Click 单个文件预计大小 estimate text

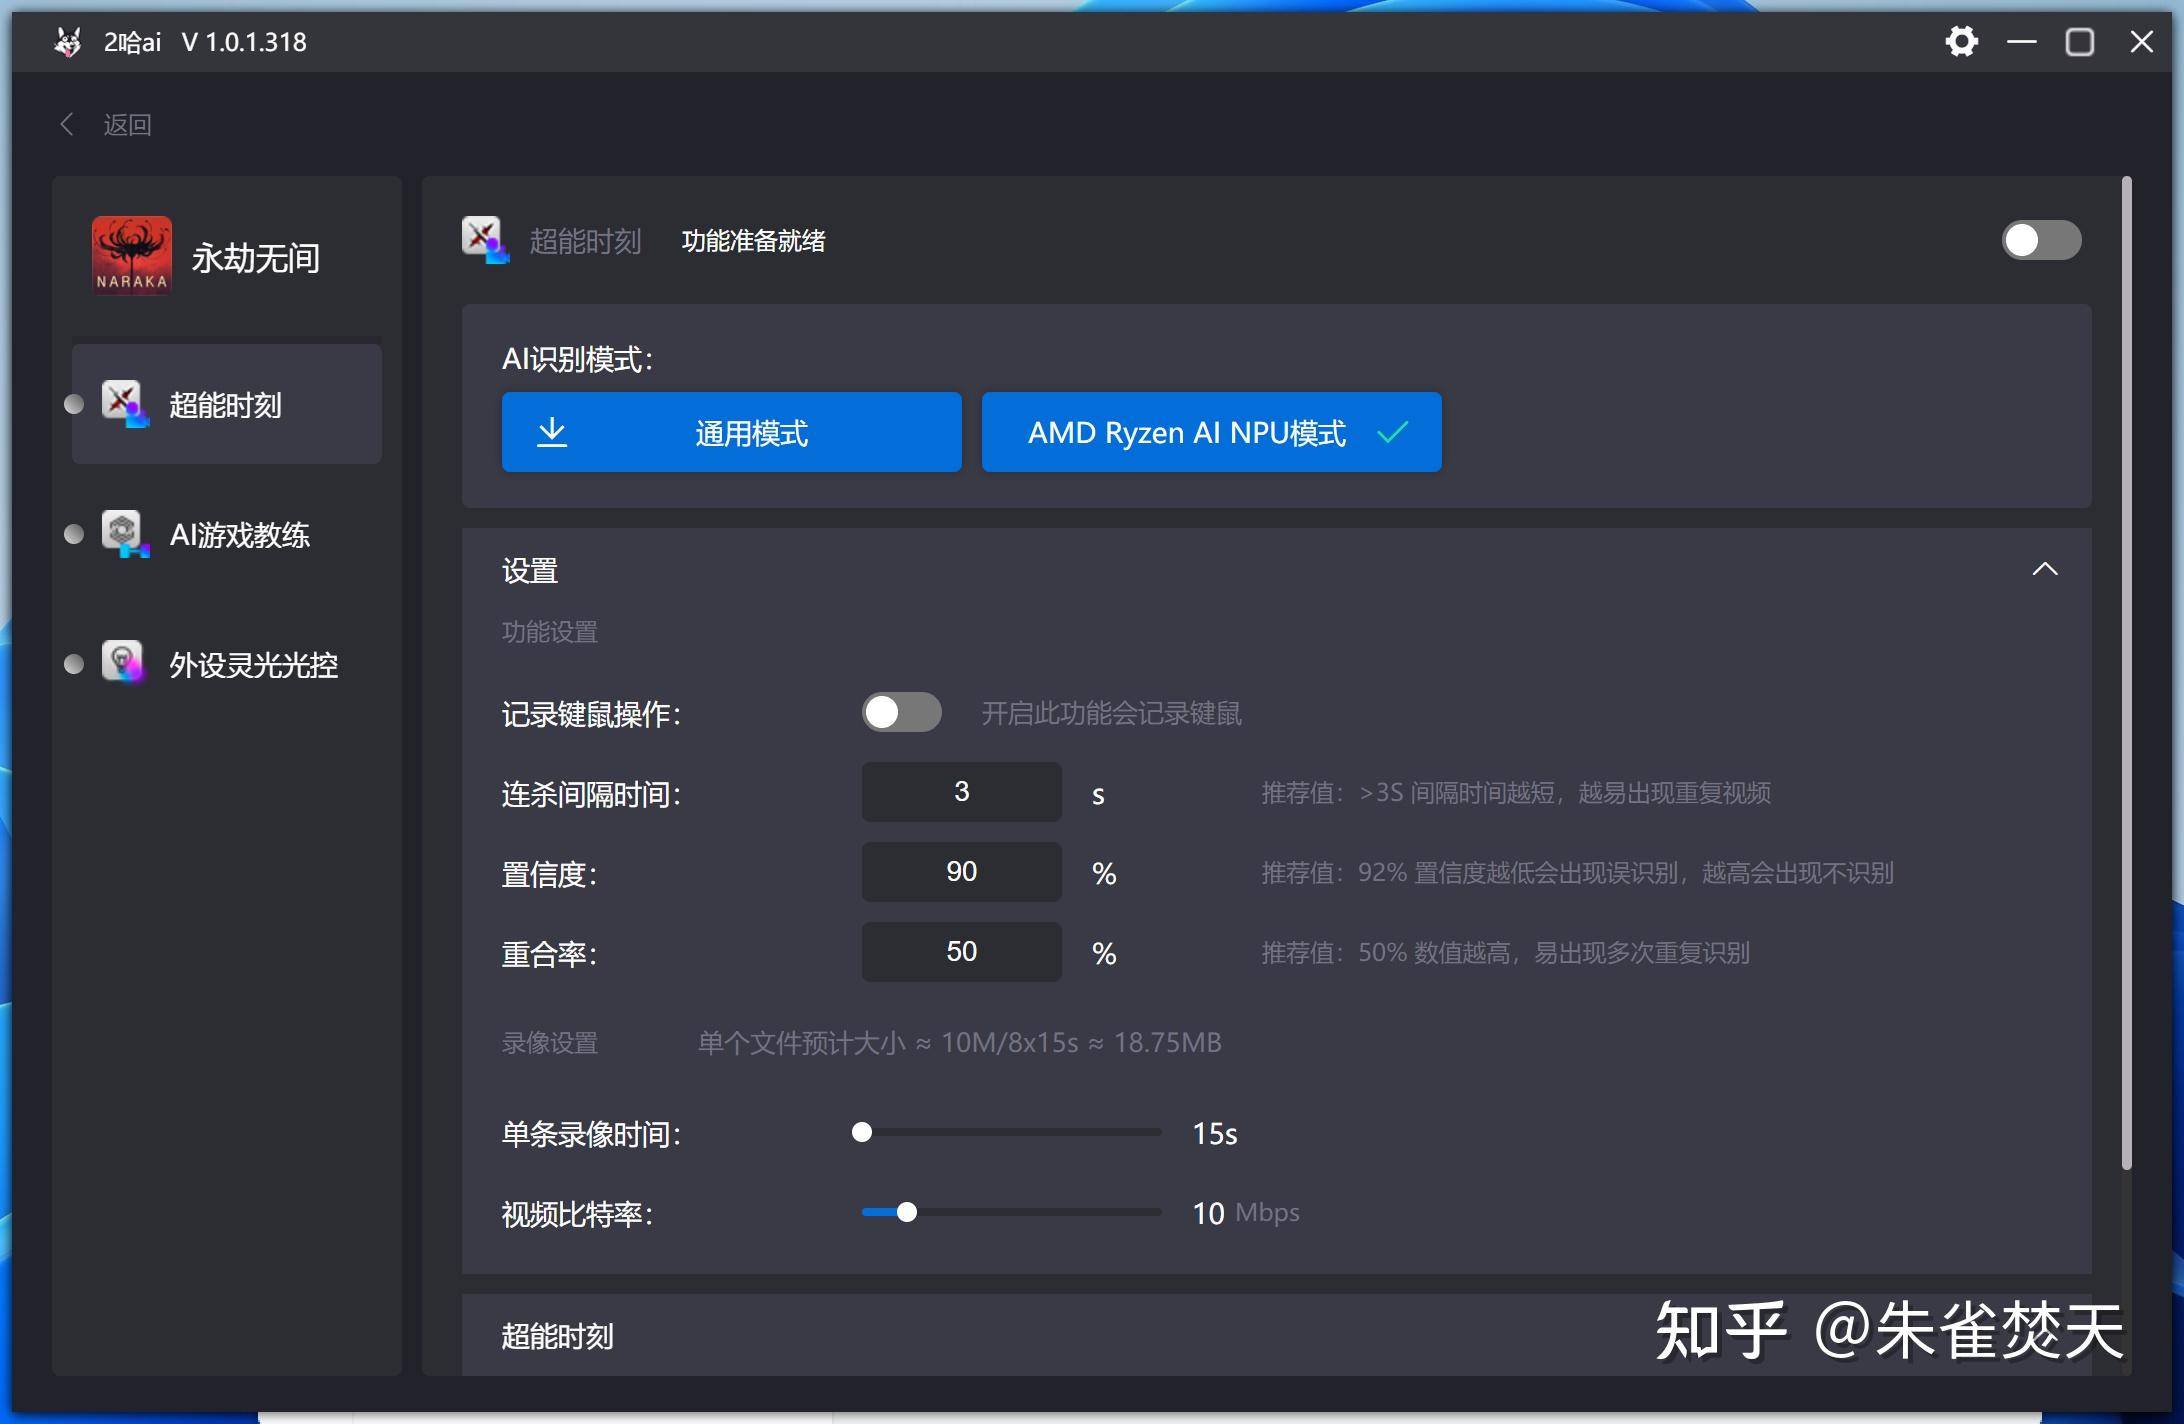(960, 1043)
